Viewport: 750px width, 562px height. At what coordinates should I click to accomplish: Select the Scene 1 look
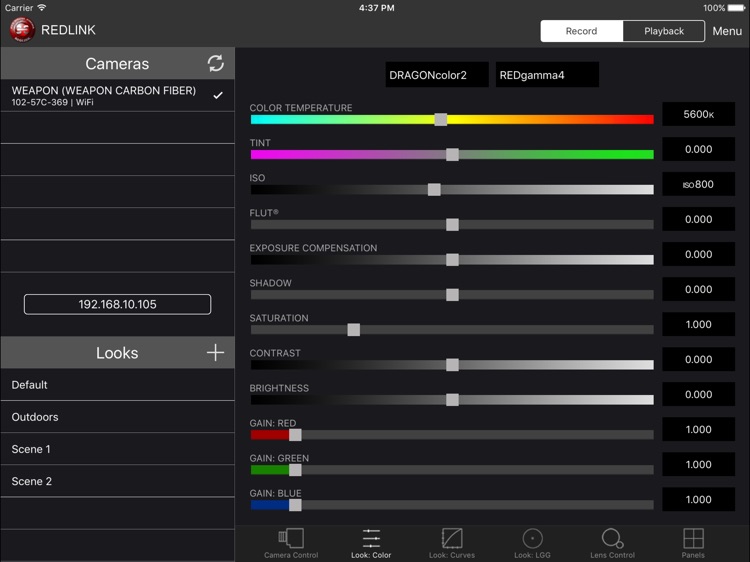pyautogui.click(x=117, y=449)
